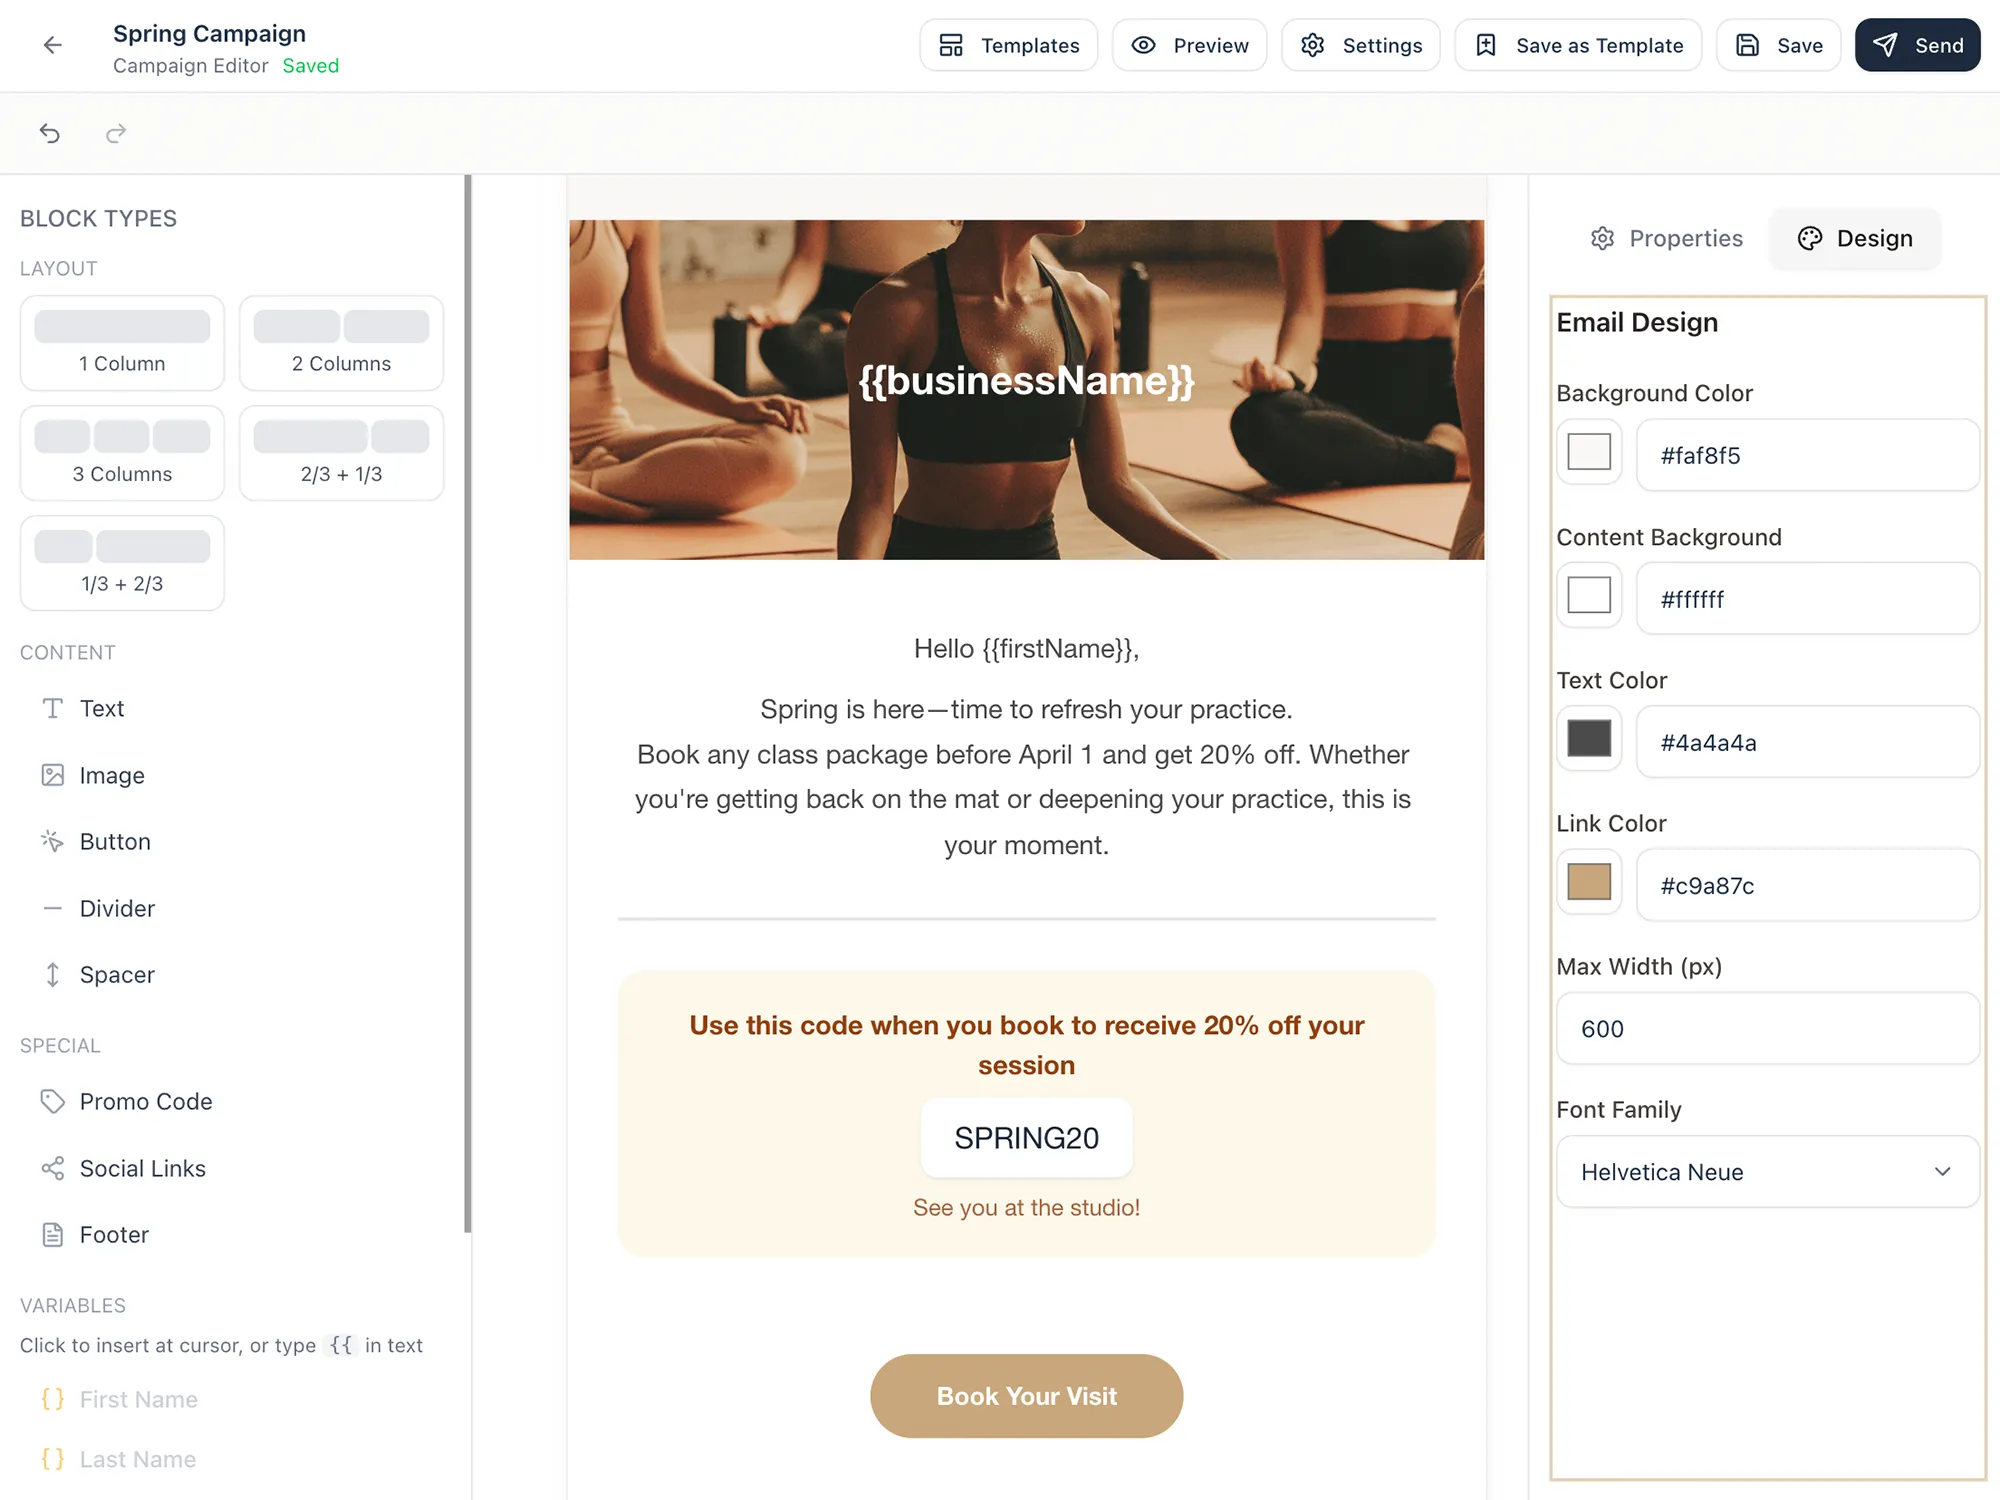Open the Font Family dropdown
Image resolution: width=2000 pixels, height=1500 pixels.
pos(1766,1172)
